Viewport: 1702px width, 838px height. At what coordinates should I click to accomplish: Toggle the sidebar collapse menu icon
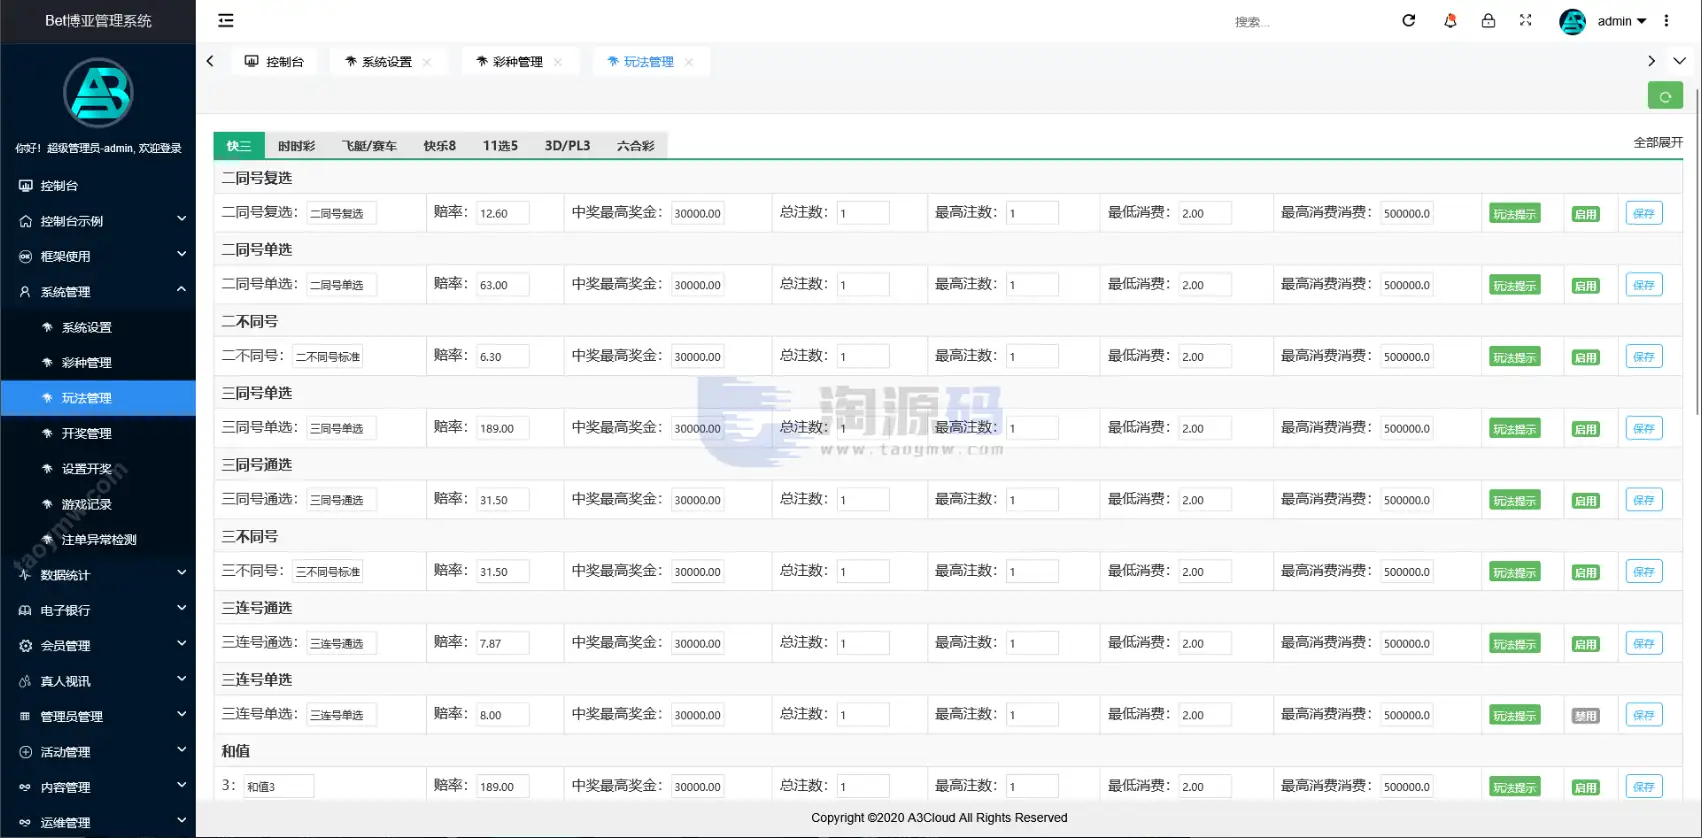(226, 20)
